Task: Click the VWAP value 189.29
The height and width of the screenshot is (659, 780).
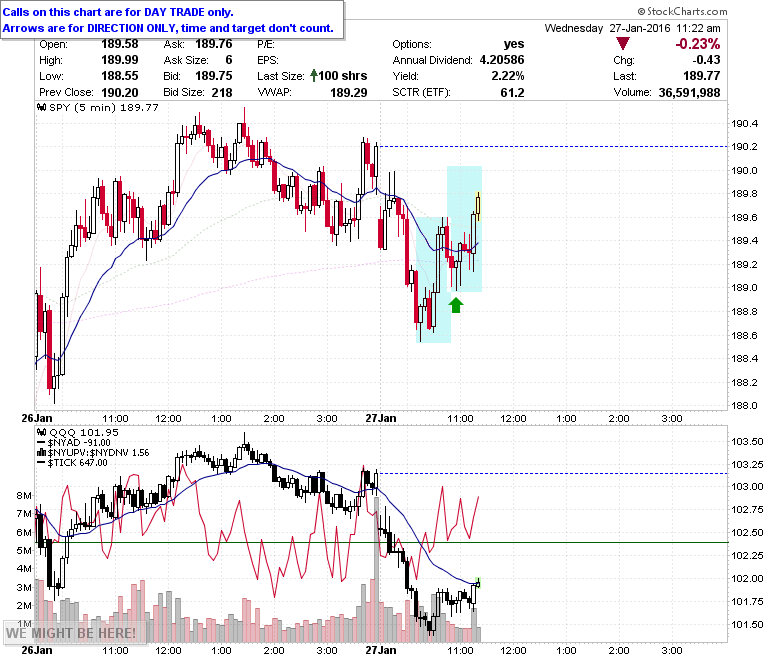Action: pos(349,93)
